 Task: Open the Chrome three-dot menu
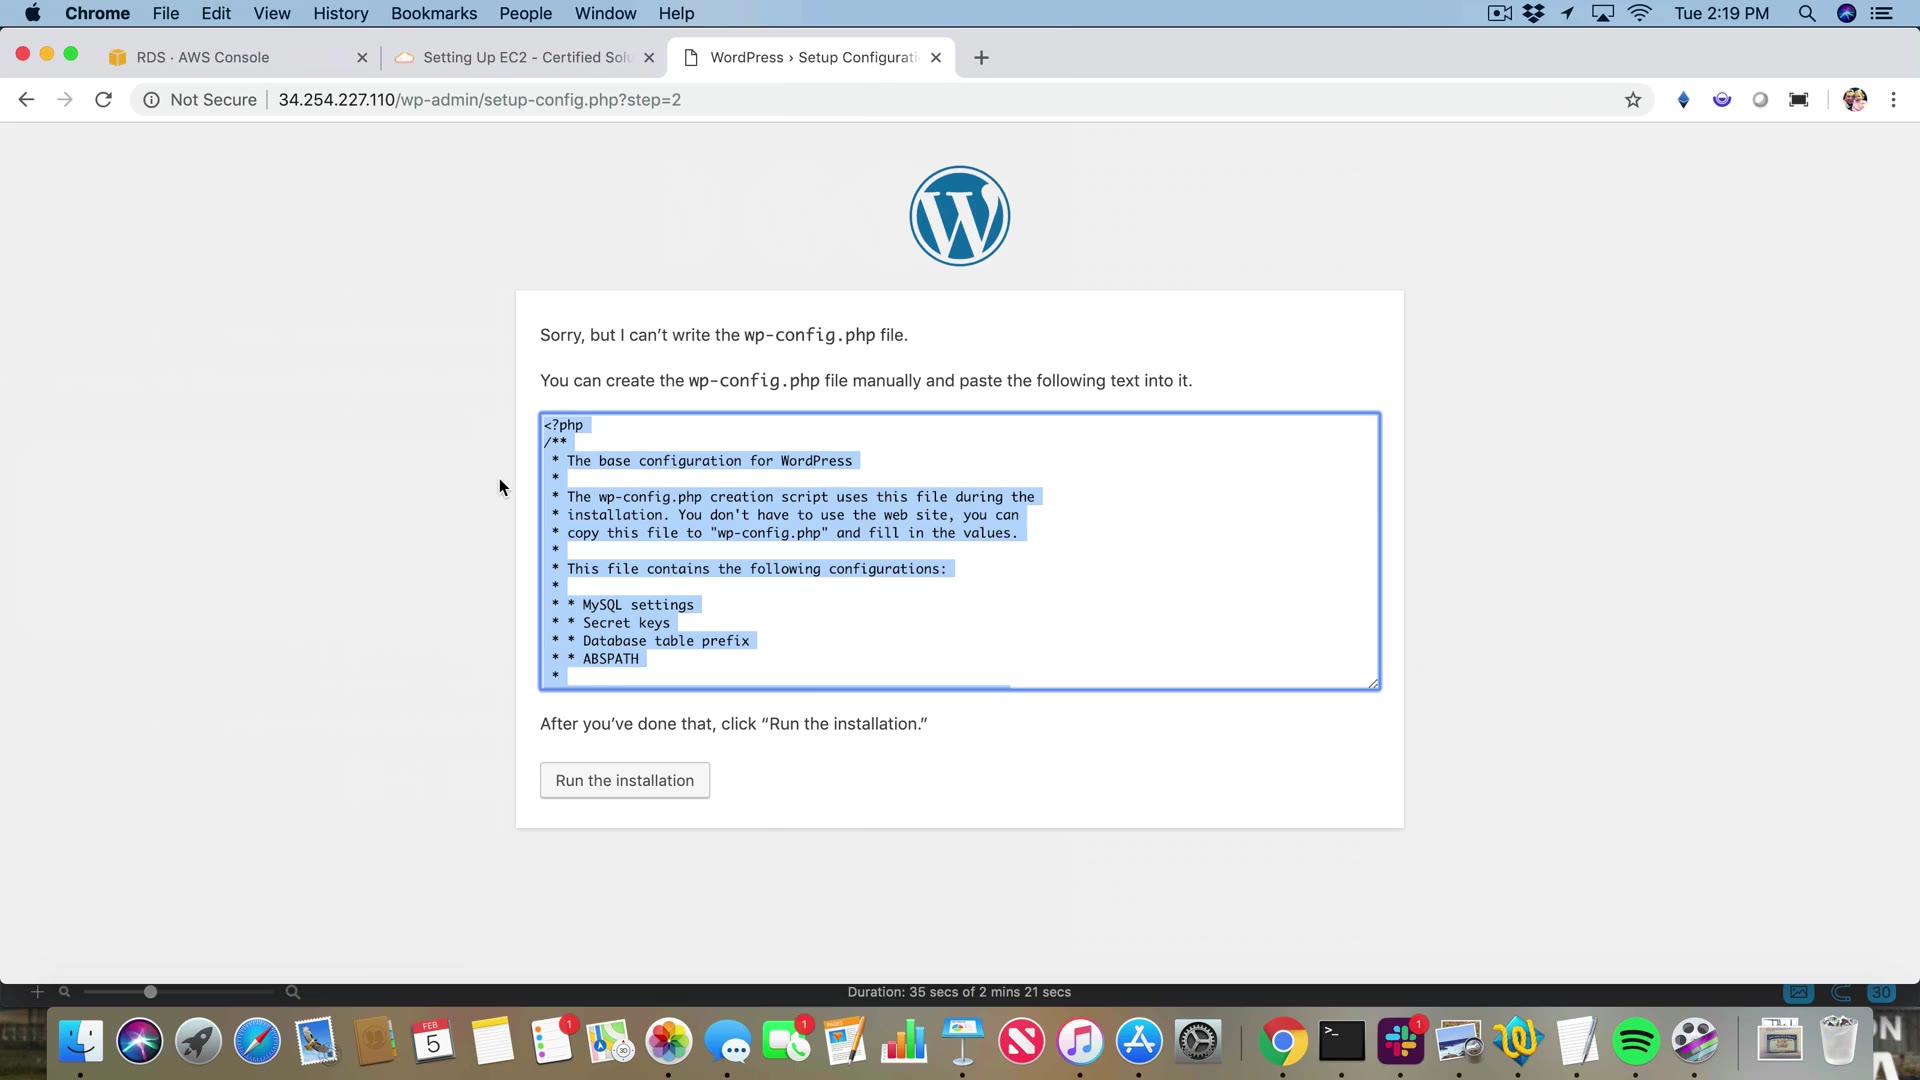pos(1893,100)
